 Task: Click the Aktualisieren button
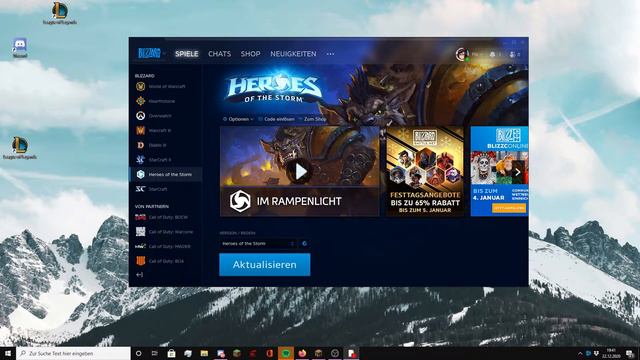(x=264, y=264)
